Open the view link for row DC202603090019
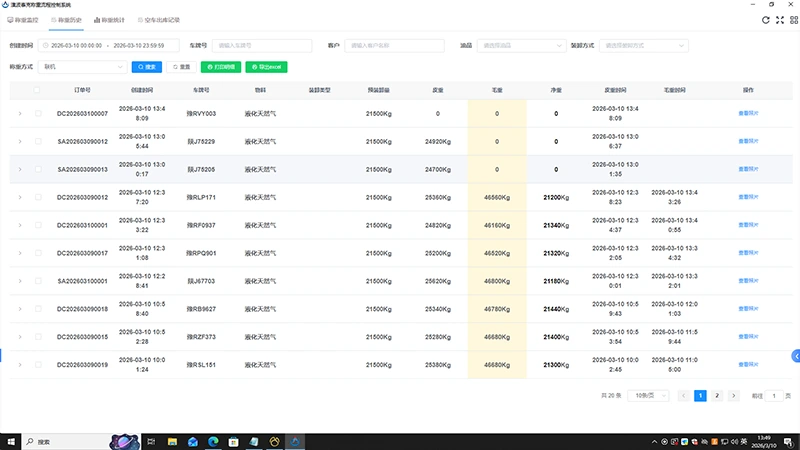The width and height of the screenshot is (800, 450). click(x=748, y=364)
